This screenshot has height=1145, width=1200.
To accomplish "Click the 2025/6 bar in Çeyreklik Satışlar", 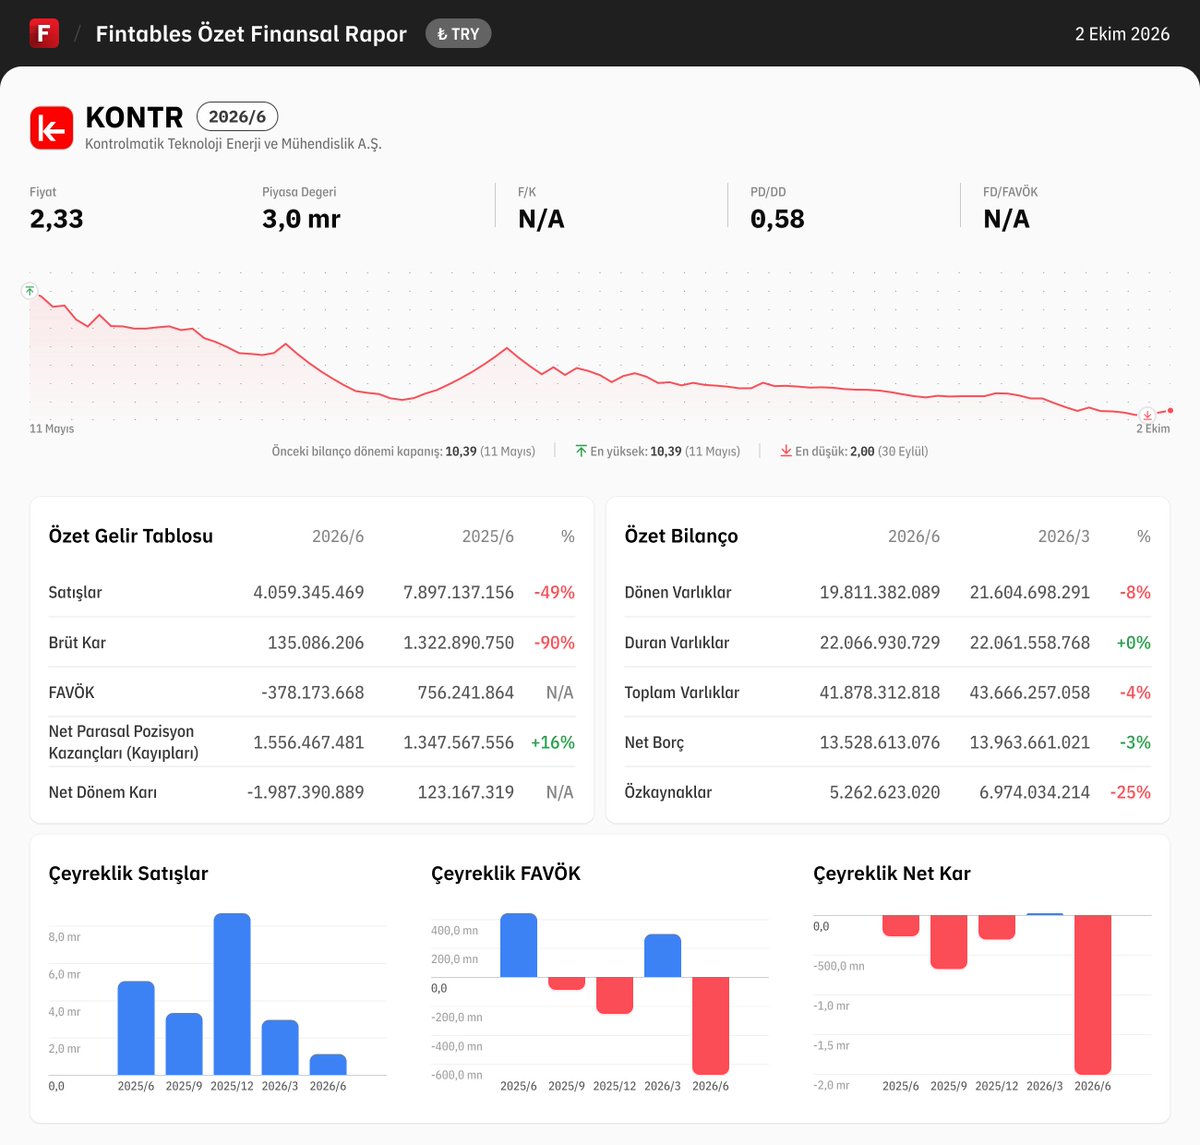I will (x=136, y=1028).
